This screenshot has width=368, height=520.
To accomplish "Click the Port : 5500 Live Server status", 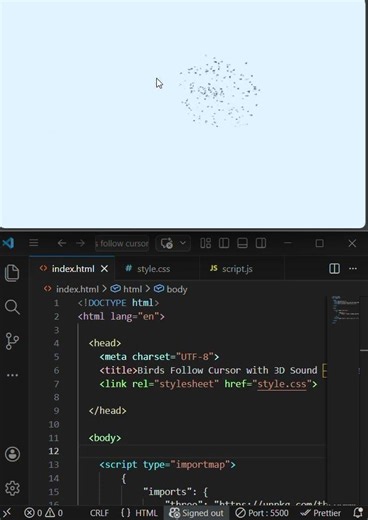I will point(262,513).
